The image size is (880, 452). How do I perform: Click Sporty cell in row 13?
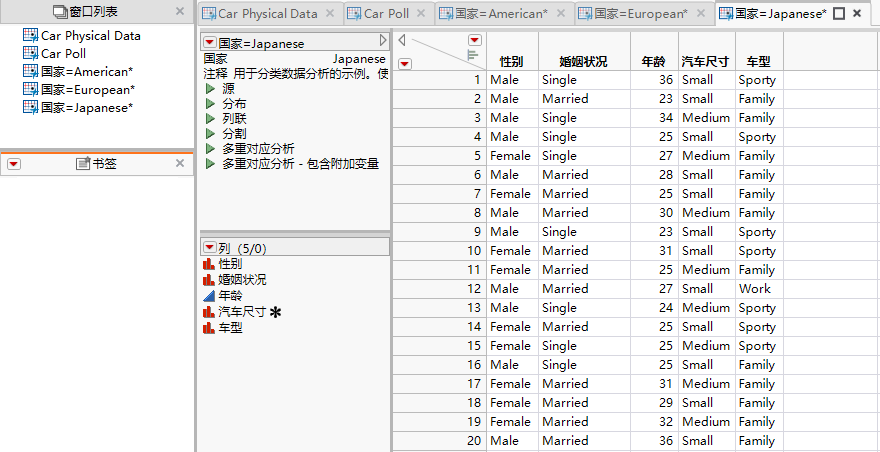[759, 308]
